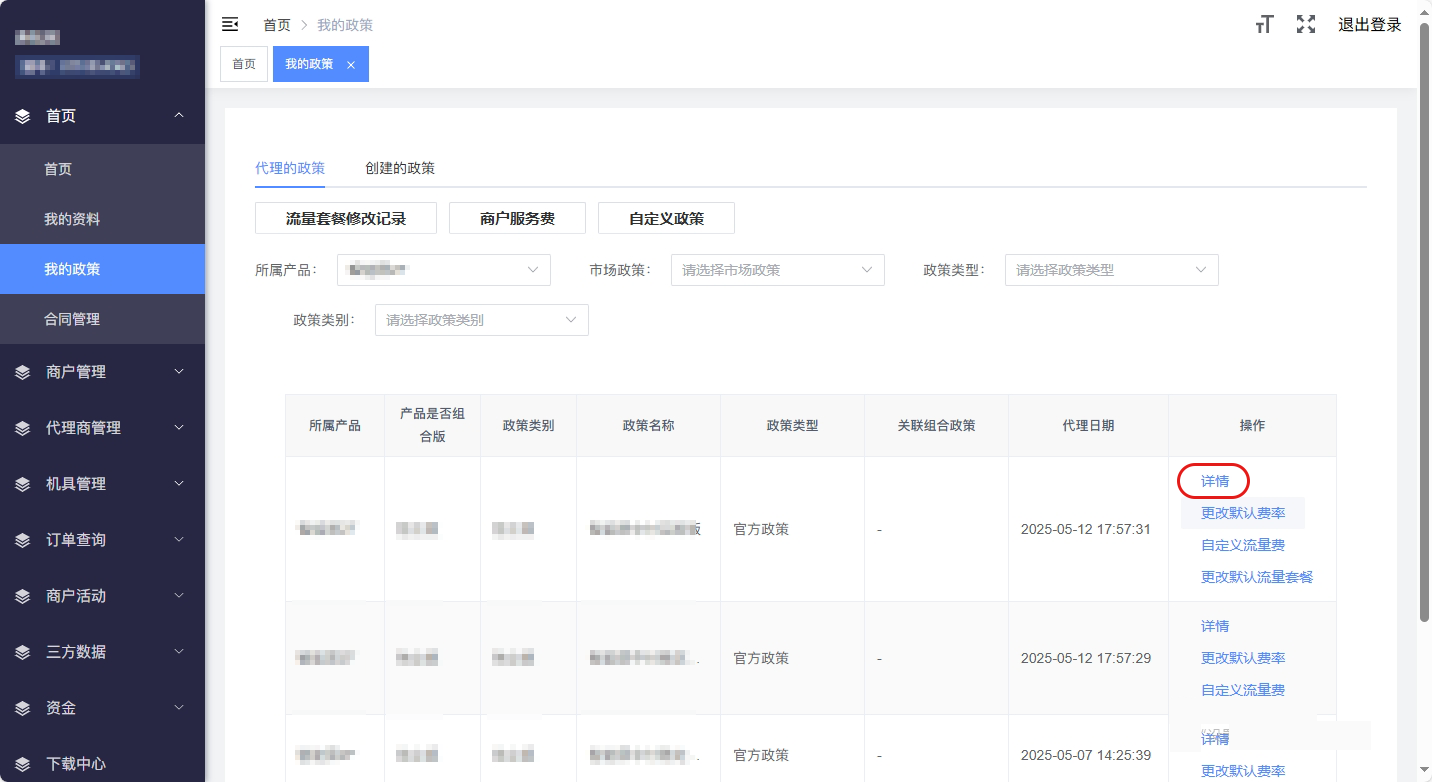Open the 政策类别 dropdown
Screen dimensions: 1432x782
pos(481,320)
